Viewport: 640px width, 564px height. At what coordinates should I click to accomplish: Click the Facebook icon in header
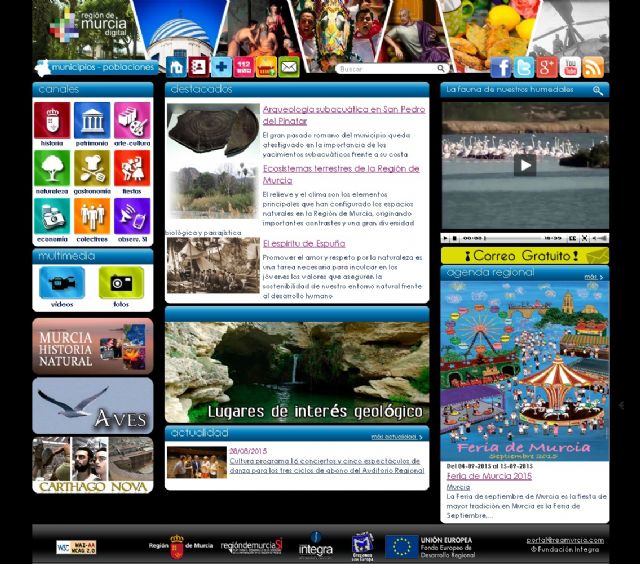[x=500, y=68]
